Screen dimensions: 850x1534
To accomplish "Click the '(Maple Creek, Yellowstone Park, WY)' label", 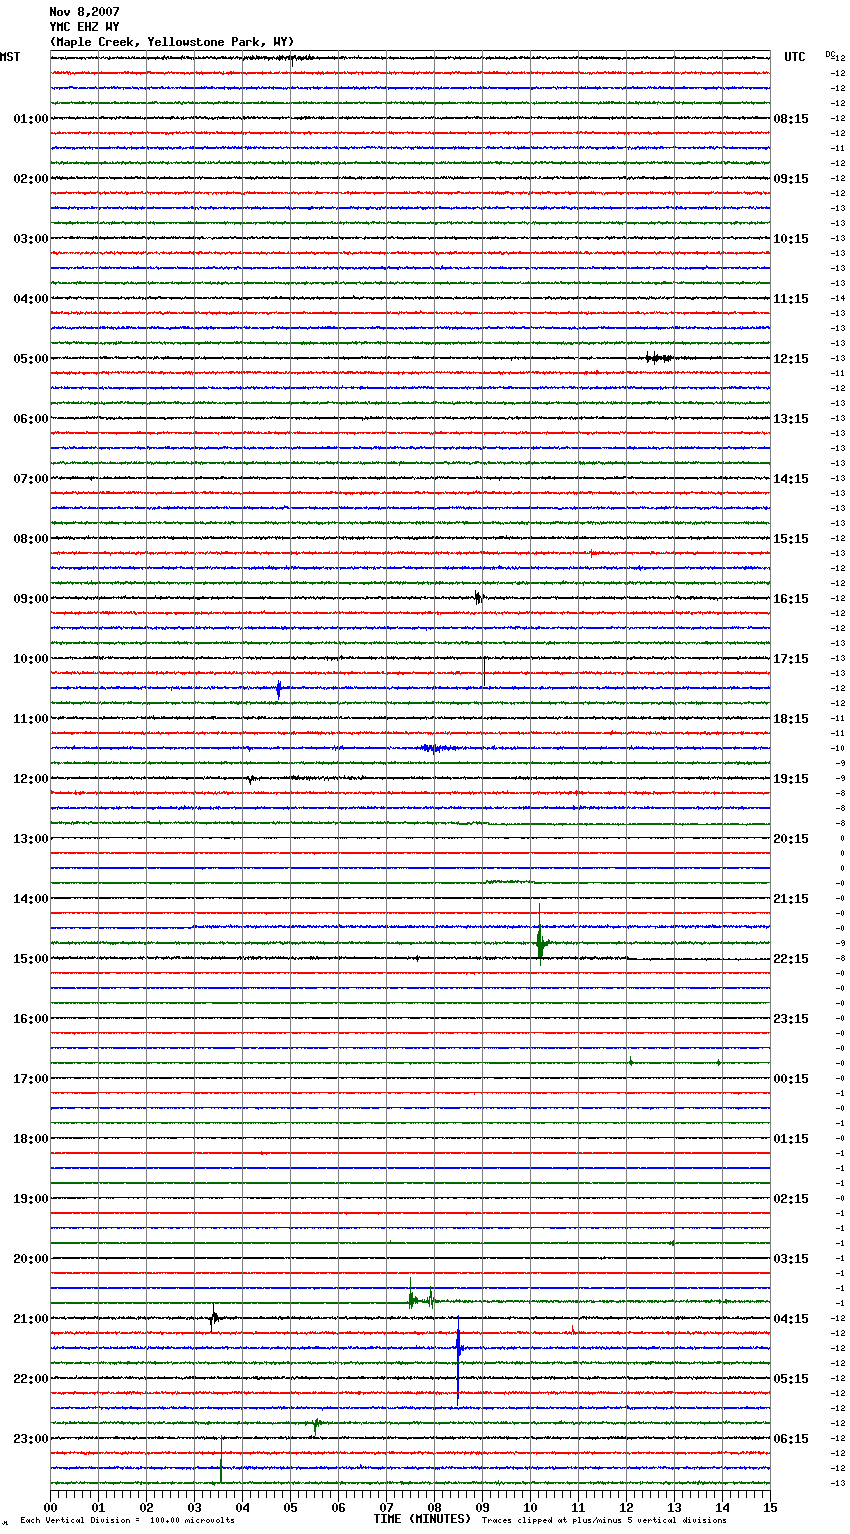I will 172,42.
